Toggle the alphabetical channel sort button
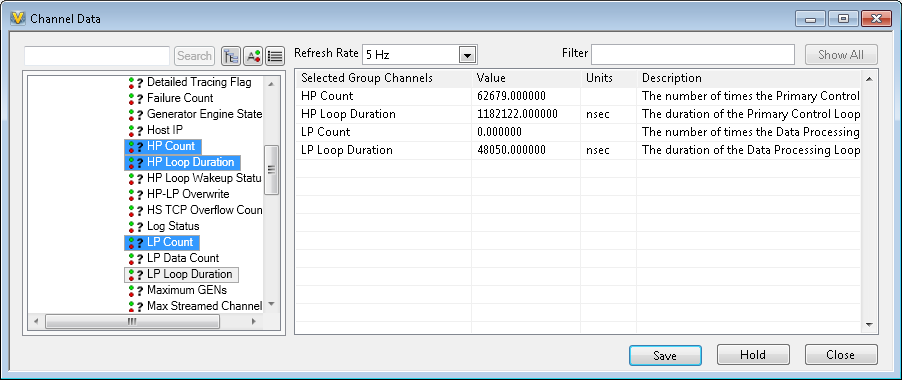Image resolution: width=902 pixels, height=380 pixels. [x=253, y=56]
